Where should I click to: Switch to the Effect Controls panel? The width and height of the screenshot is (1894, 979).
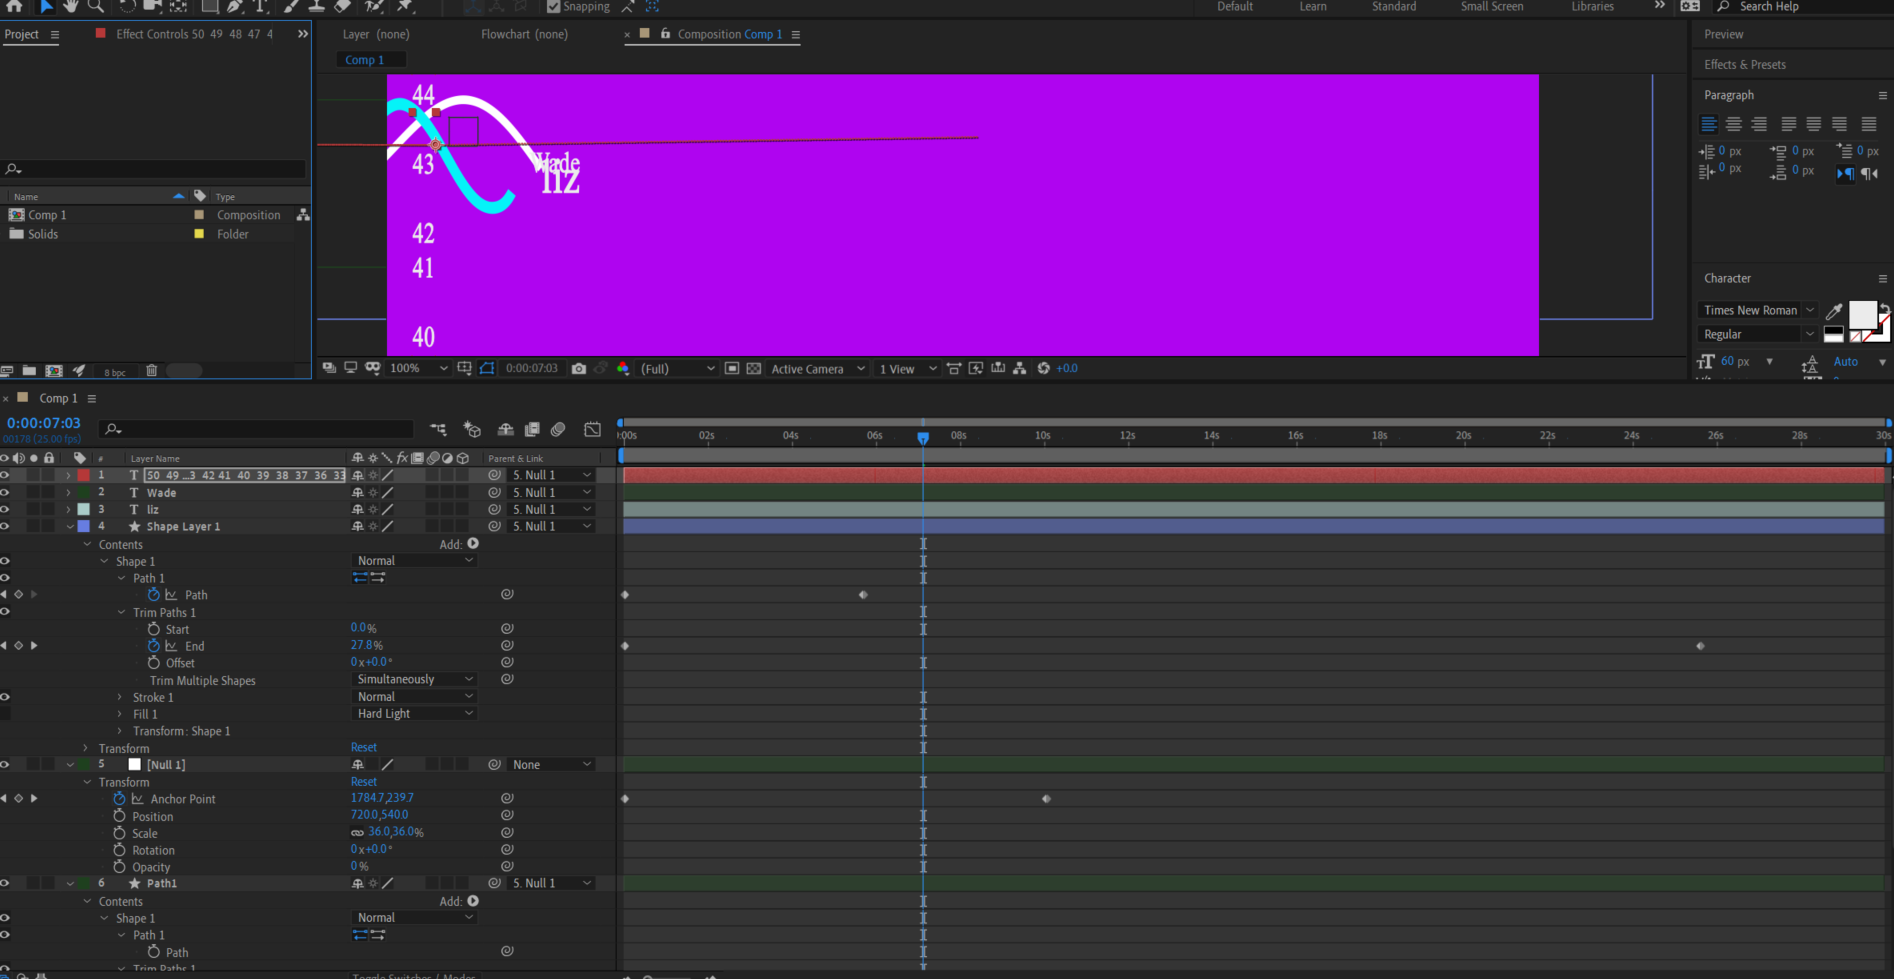click(155, 33)
